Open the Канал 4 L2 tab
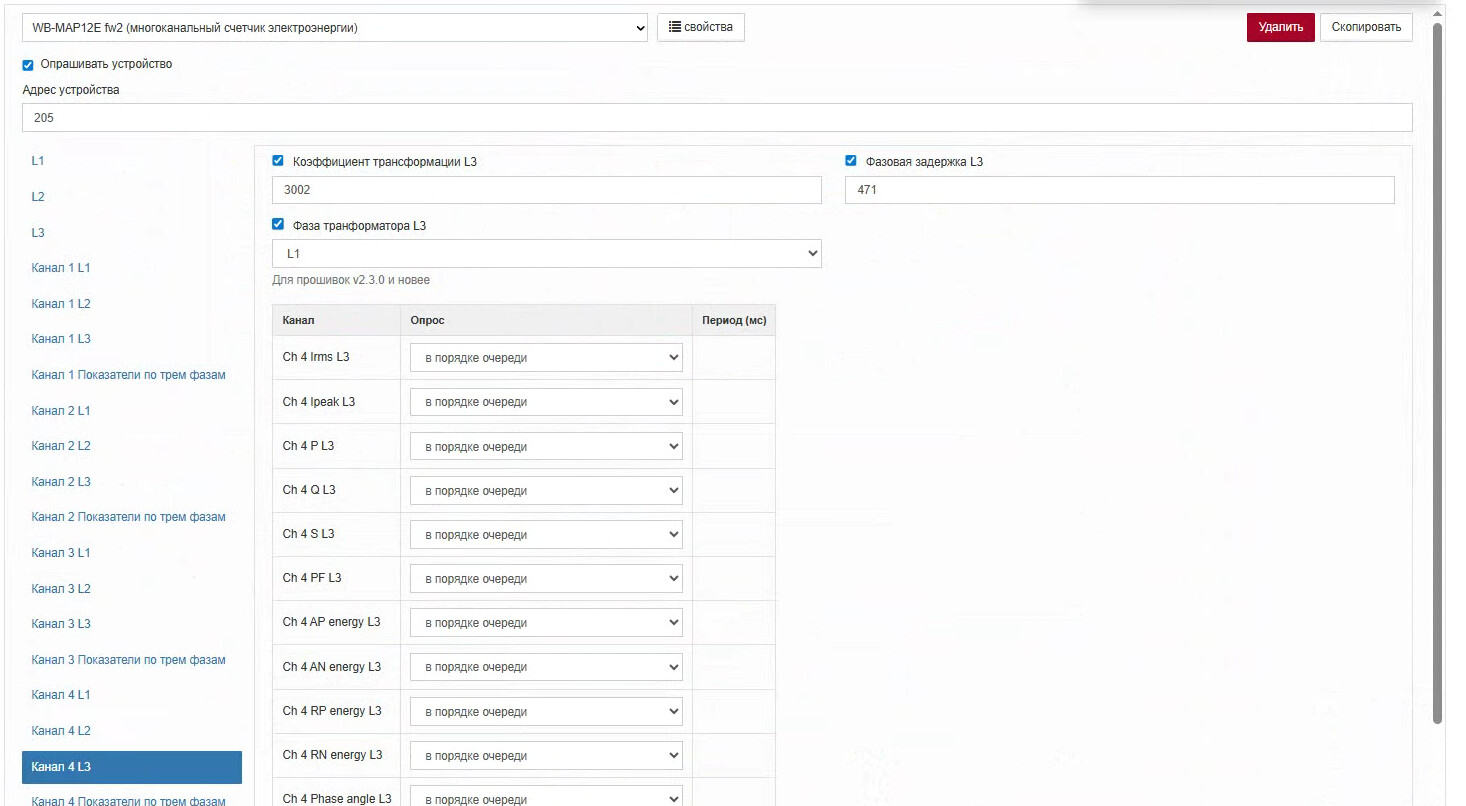The height and width of the screenshot is (806, 1466). [61, 731]
